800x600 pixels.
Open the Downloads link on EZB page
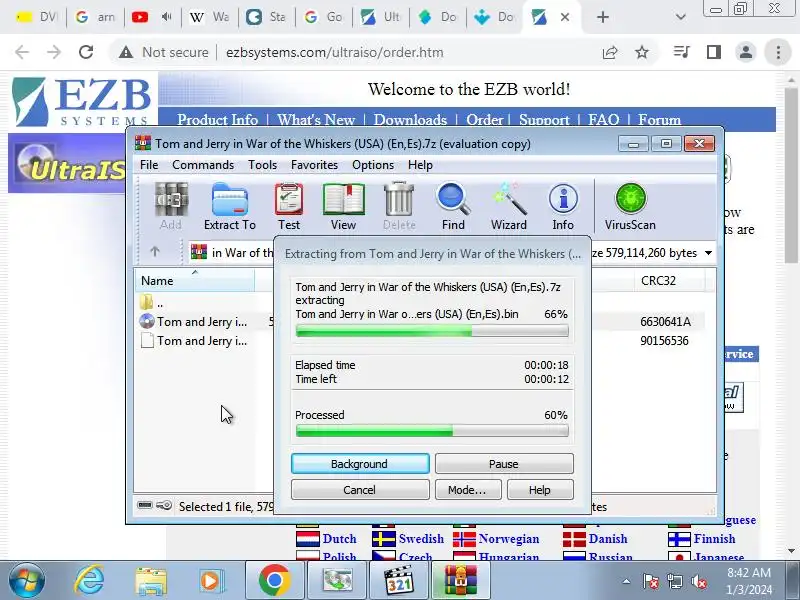(410, 119)
